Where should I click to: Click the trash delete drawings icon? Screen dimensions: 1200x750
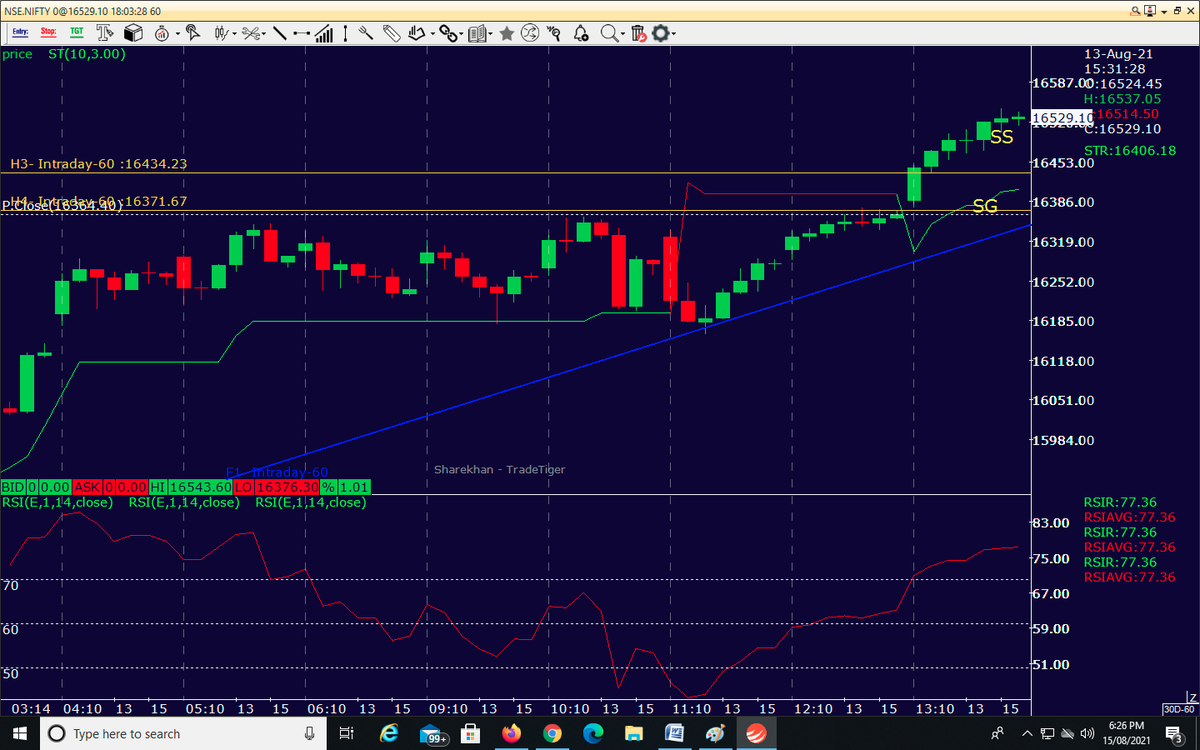pos(638,33)
